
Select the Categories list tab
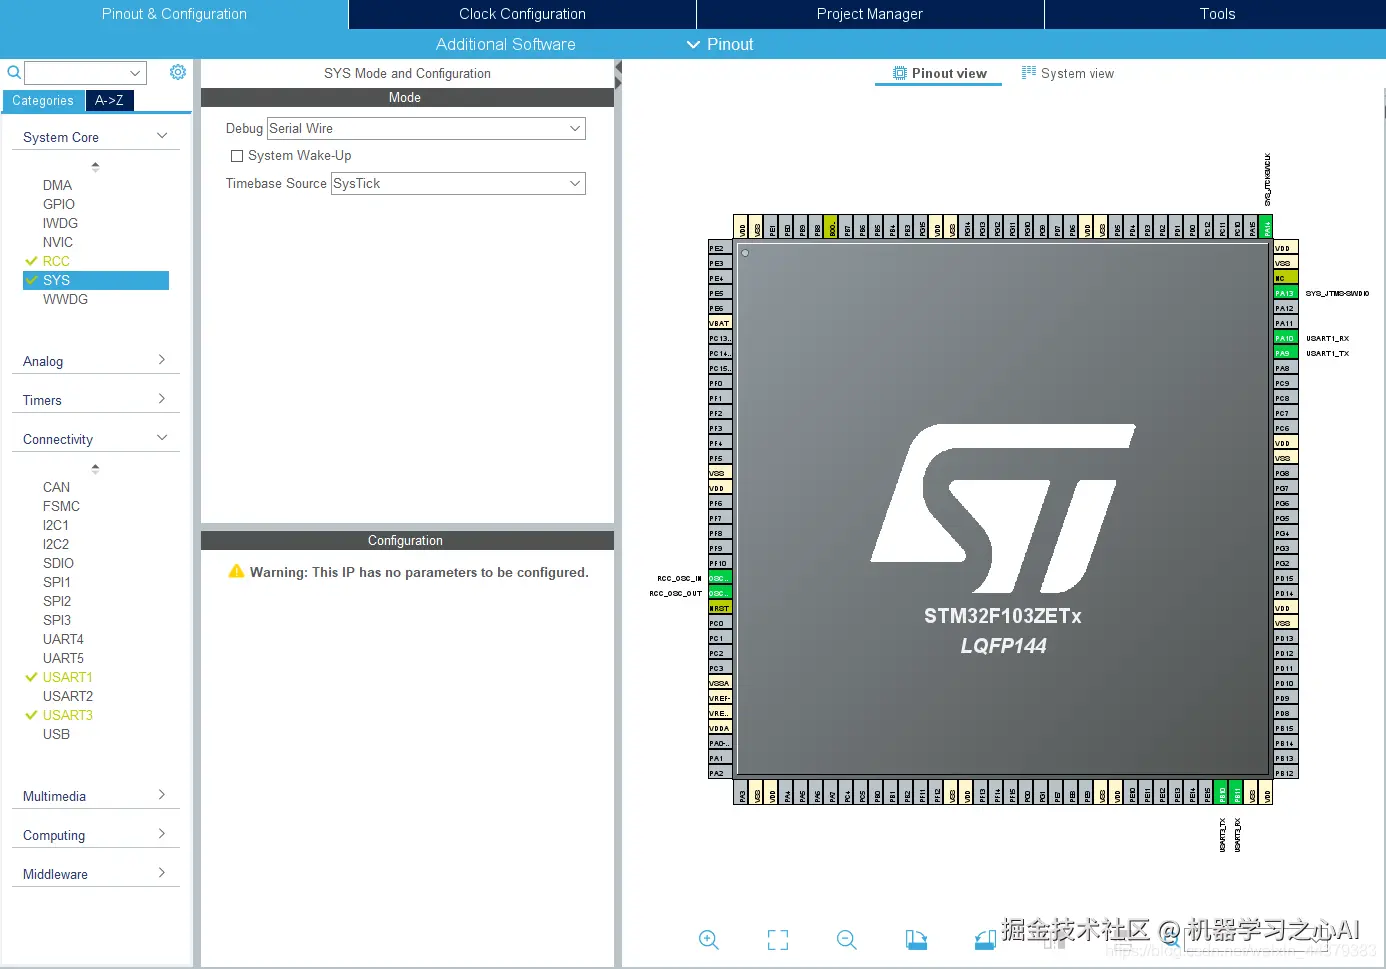pos(43,100)
